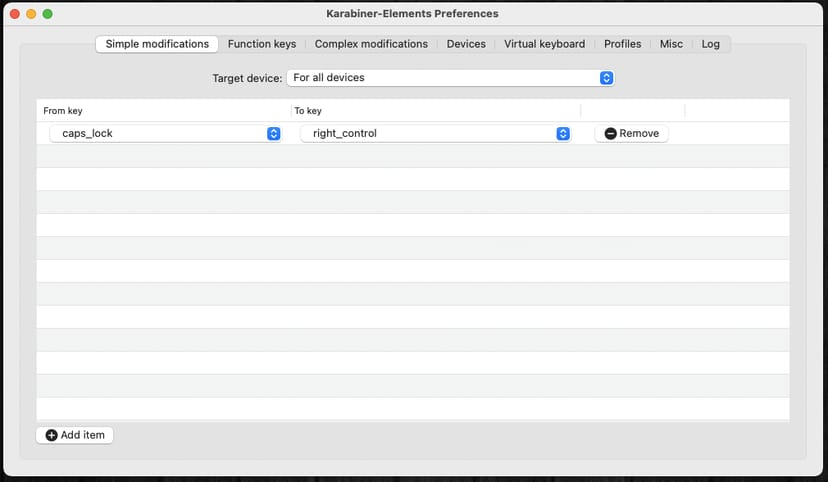View the Log tab
Image resolution: width=828 pixels, height=482 pixels.
[x=710, y=44]
